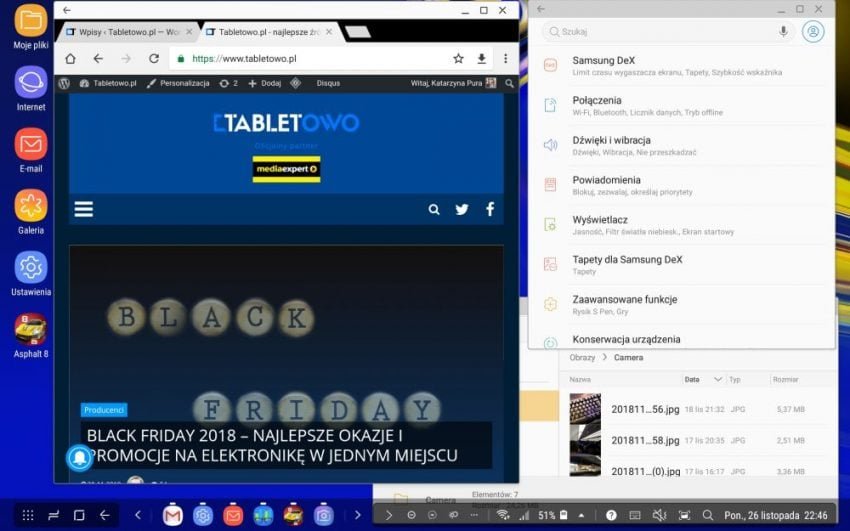Click the browser forward arrow
Image resolution: width=850 pixels, height=531 pixels.
pos(126,59)
